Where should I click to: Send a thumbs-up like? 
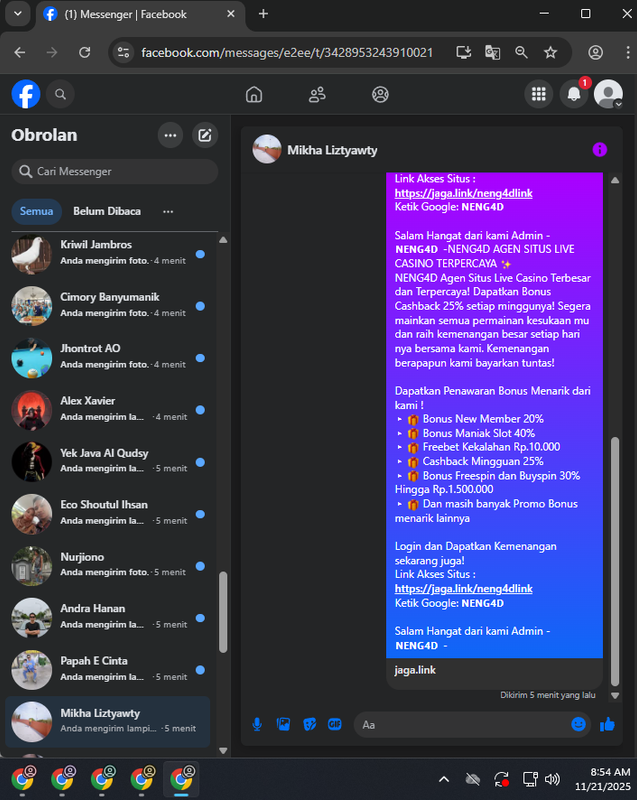[607, 724]
